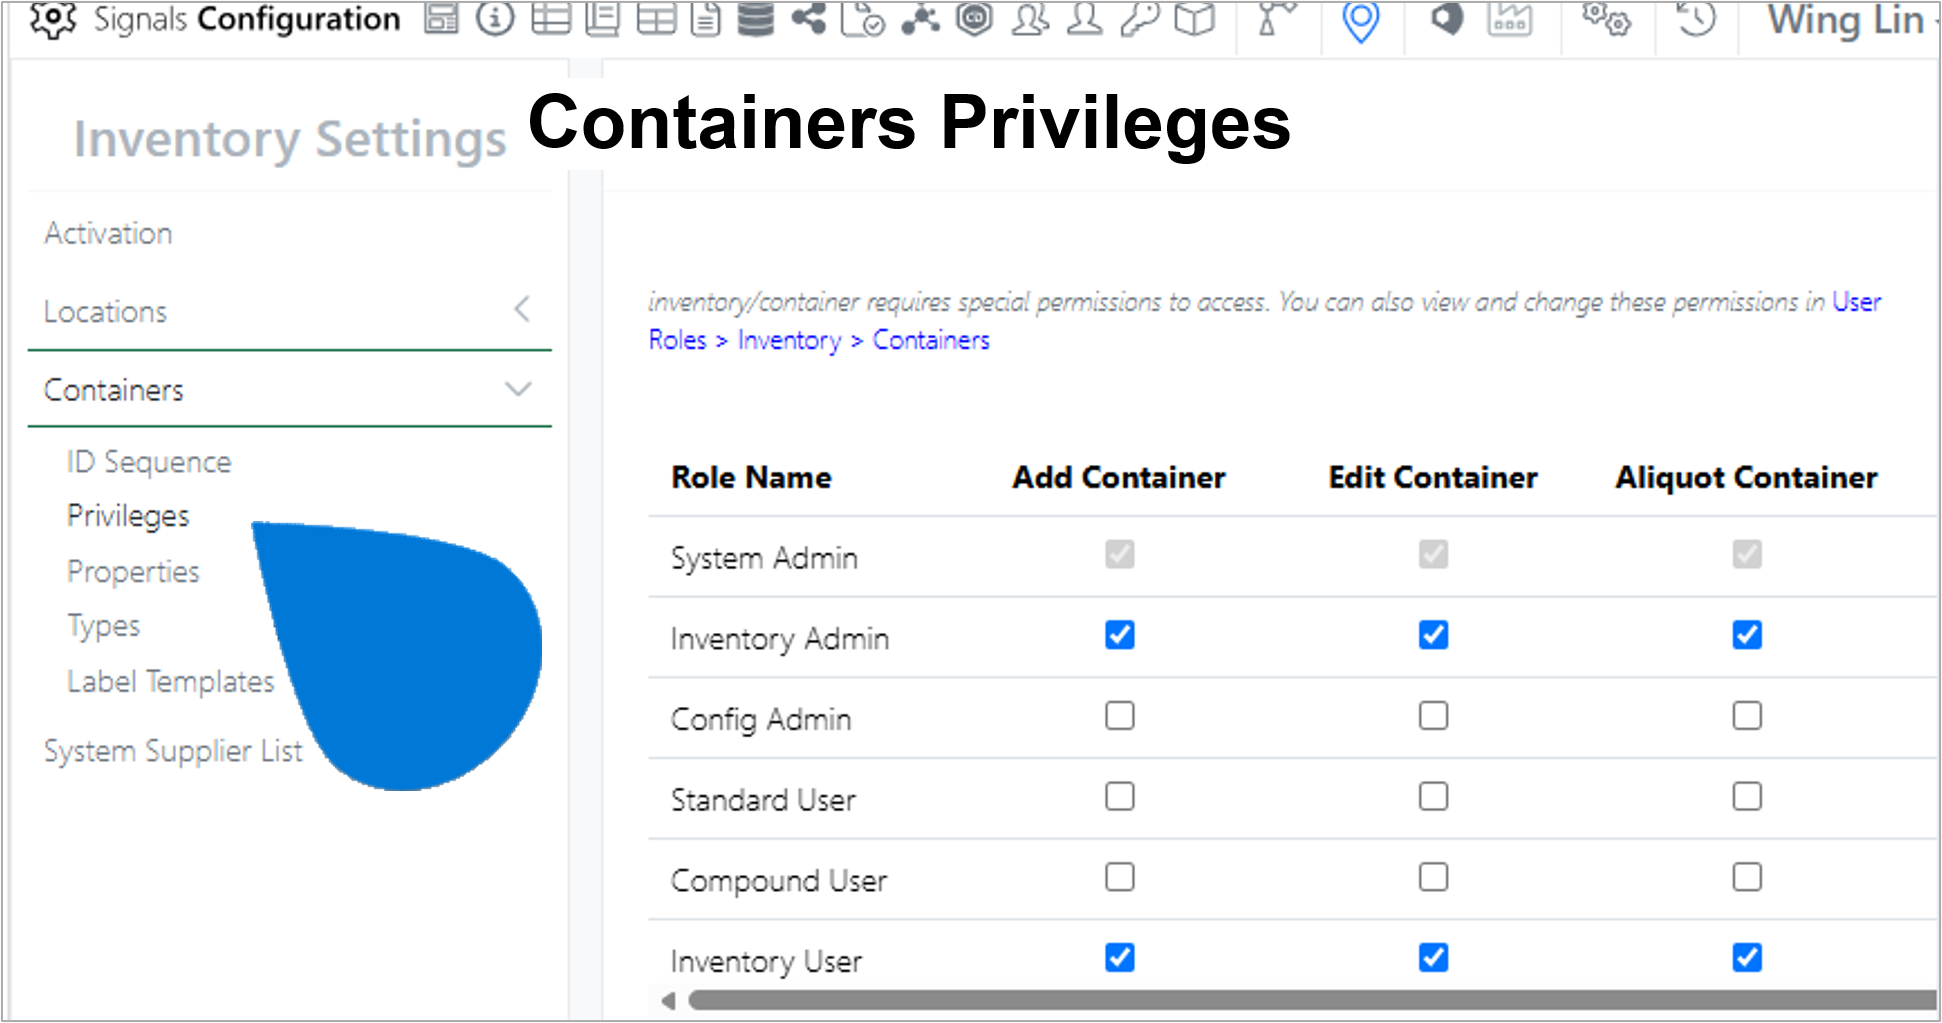
Task: Enable Edit Container for Config Admin
Action: (1433, 716)
